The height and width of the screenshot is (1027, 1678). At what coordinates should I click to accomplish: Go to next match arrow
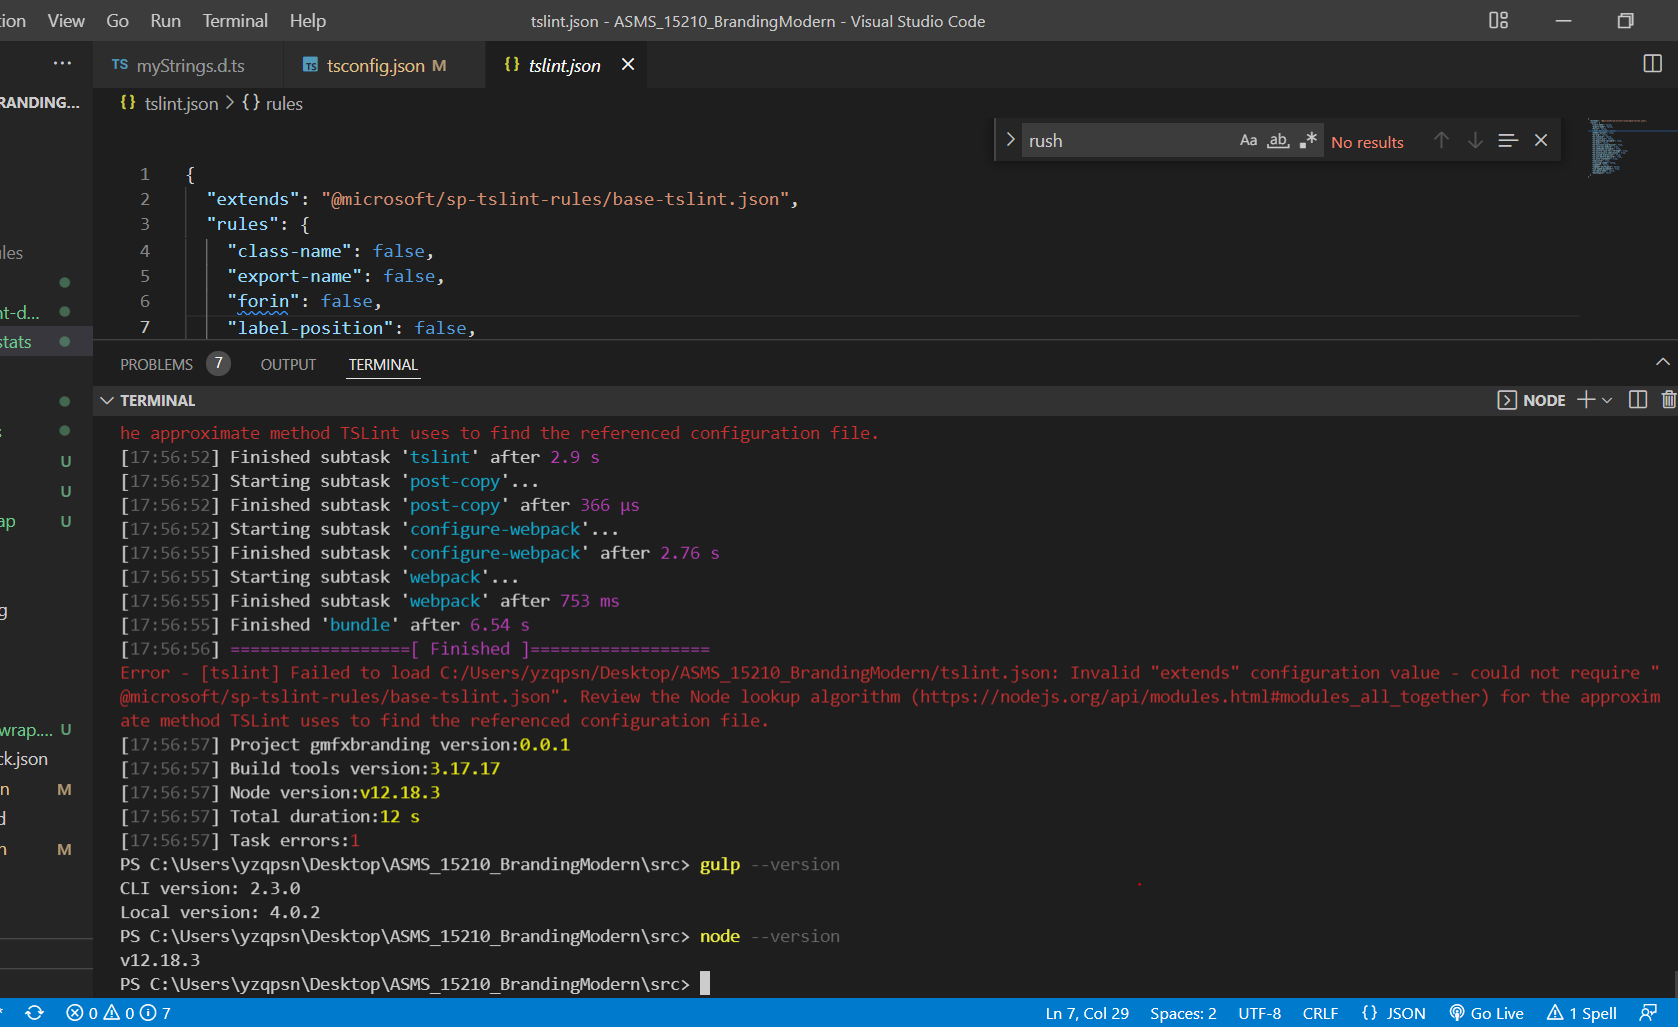pyautogui.click(x=1475, y=140)
